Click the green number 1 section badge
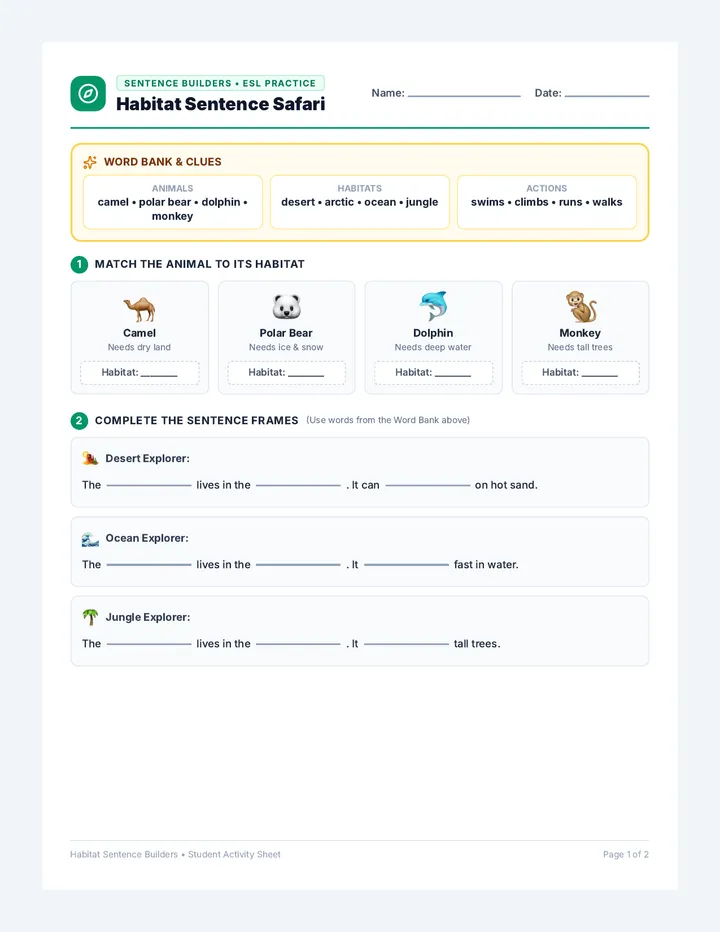Image resolution: width=720 pixels, height=932 pixels. click(79, 265)
